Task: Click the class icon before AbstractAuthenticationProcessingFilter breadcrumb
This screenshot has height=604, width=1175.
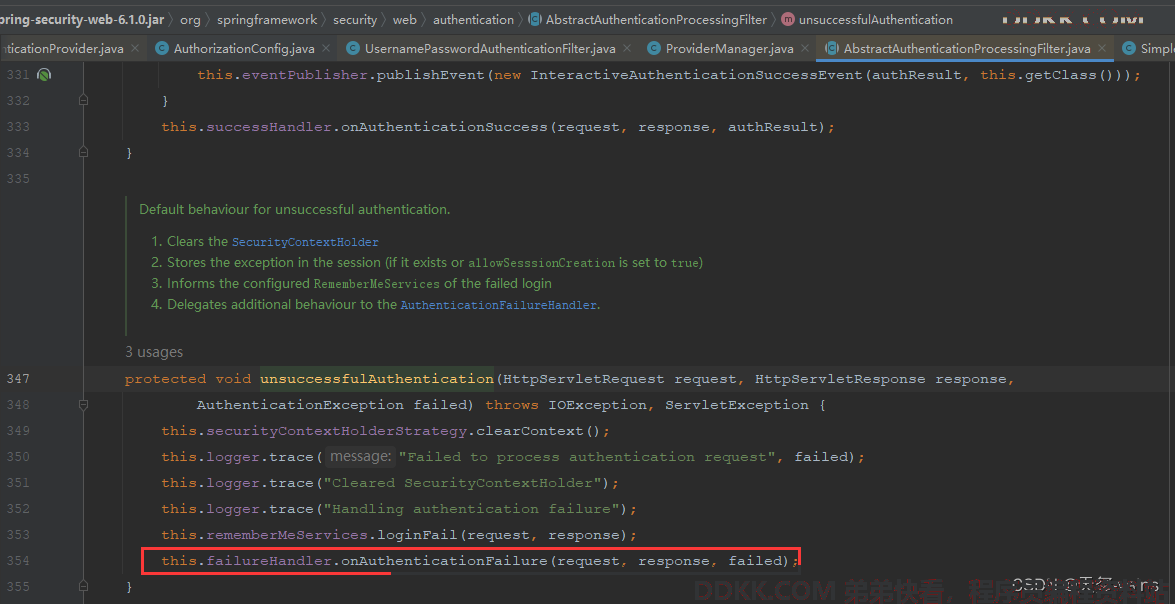Action: [534, 19]
